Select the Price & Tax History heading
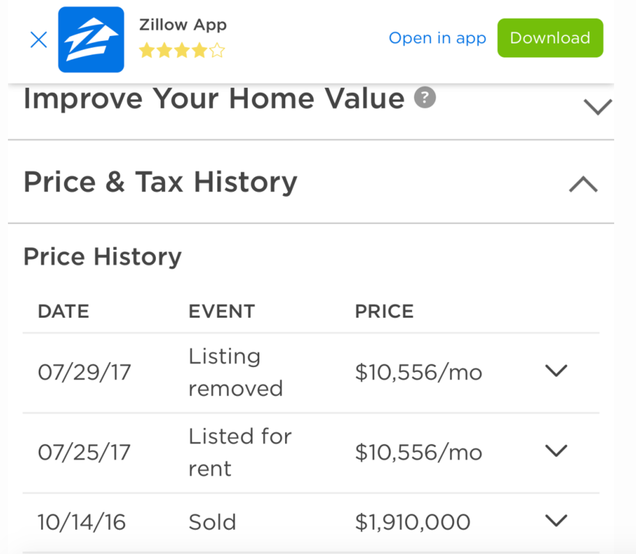This screenshot has width=636, height=554. 161,182
